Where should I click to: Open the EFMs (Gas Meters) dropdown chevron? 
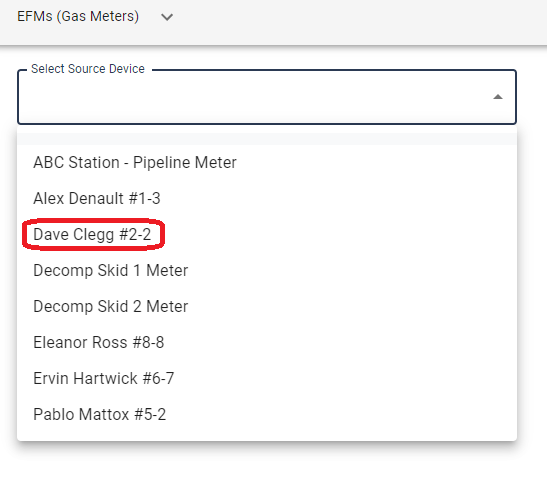point(167,17)
